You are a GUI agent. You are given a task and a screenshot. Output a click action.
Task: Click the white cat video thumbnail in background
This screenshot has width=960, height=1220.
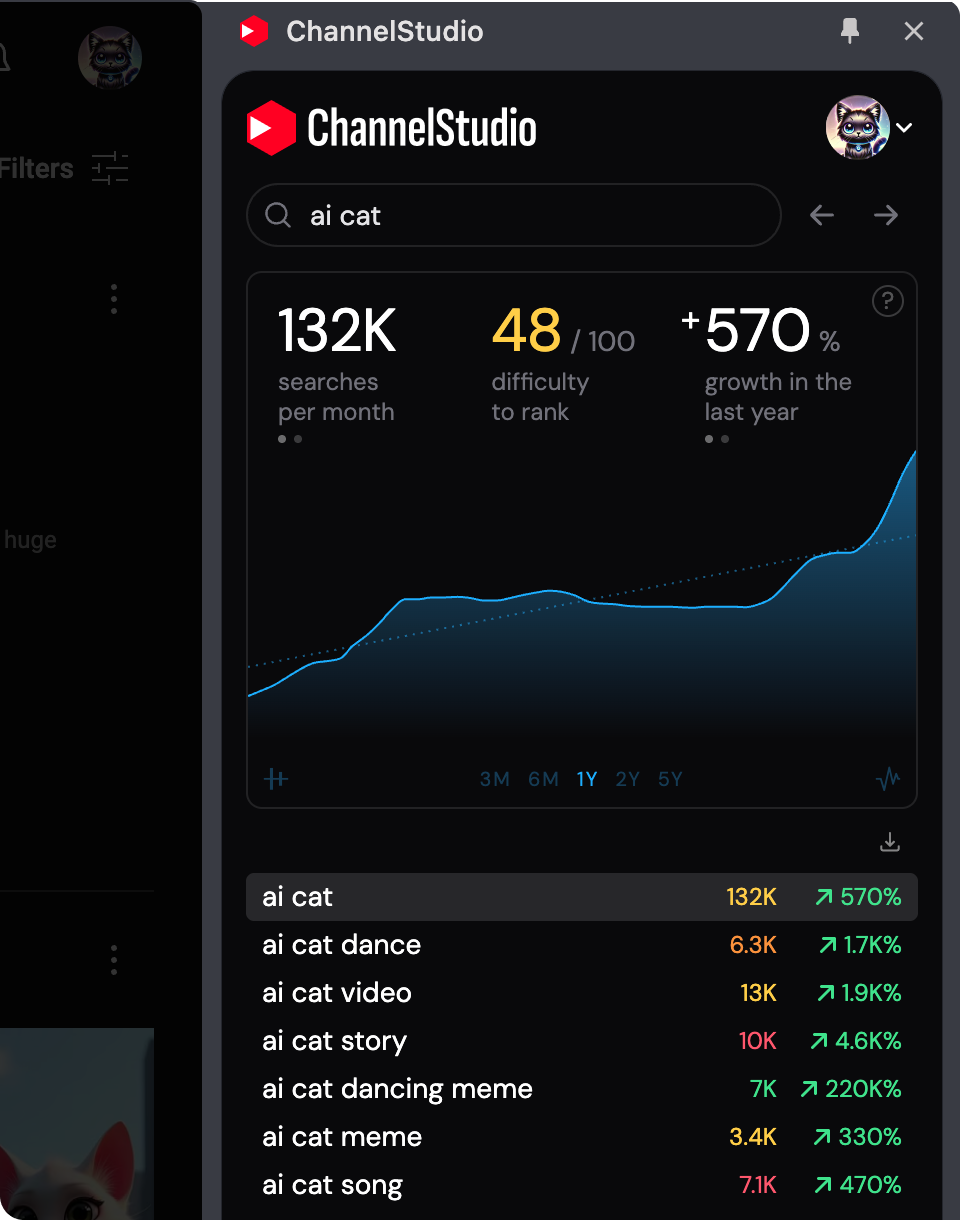pyautogui.click(x=77, y=1124)
